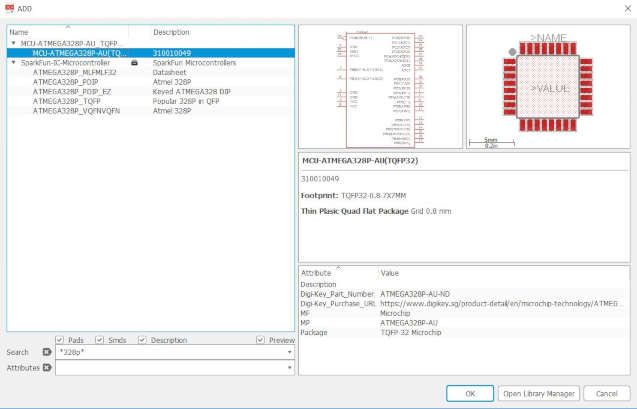Click the MCU-ATMEGA328P-AU(TQFP32) heading
This screenshot has height=409, width=637.
pos(360,160)
